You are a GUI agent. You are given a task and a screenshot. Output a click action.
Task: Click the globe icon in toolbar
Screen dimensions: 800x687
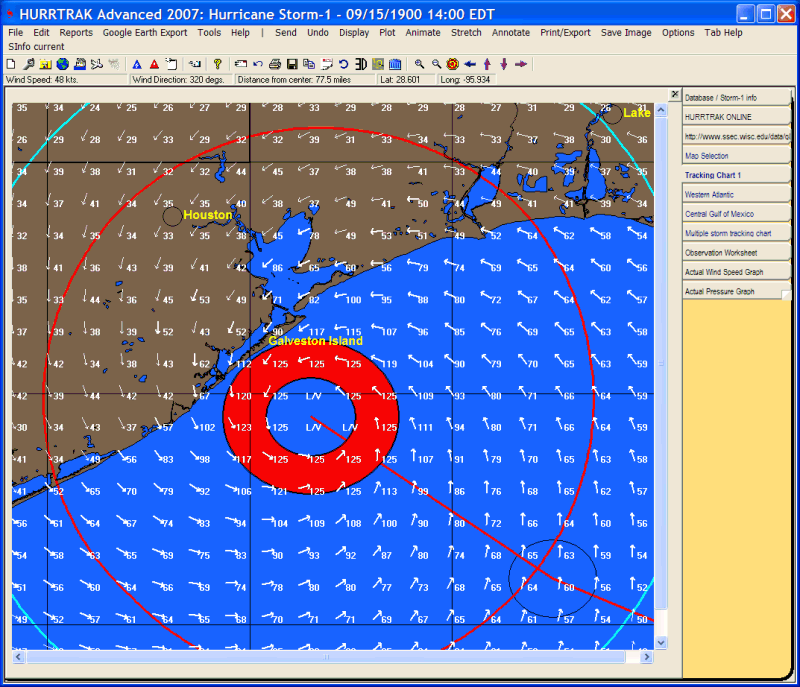(x=62, y=63)
